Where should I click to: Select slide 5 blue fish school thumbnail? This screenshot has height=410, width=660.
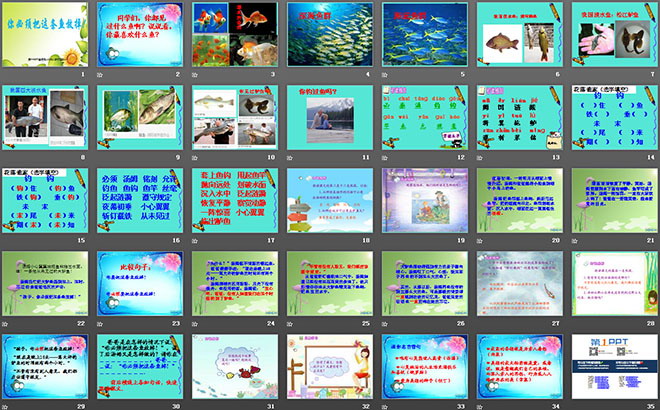[x=425, y=35]
